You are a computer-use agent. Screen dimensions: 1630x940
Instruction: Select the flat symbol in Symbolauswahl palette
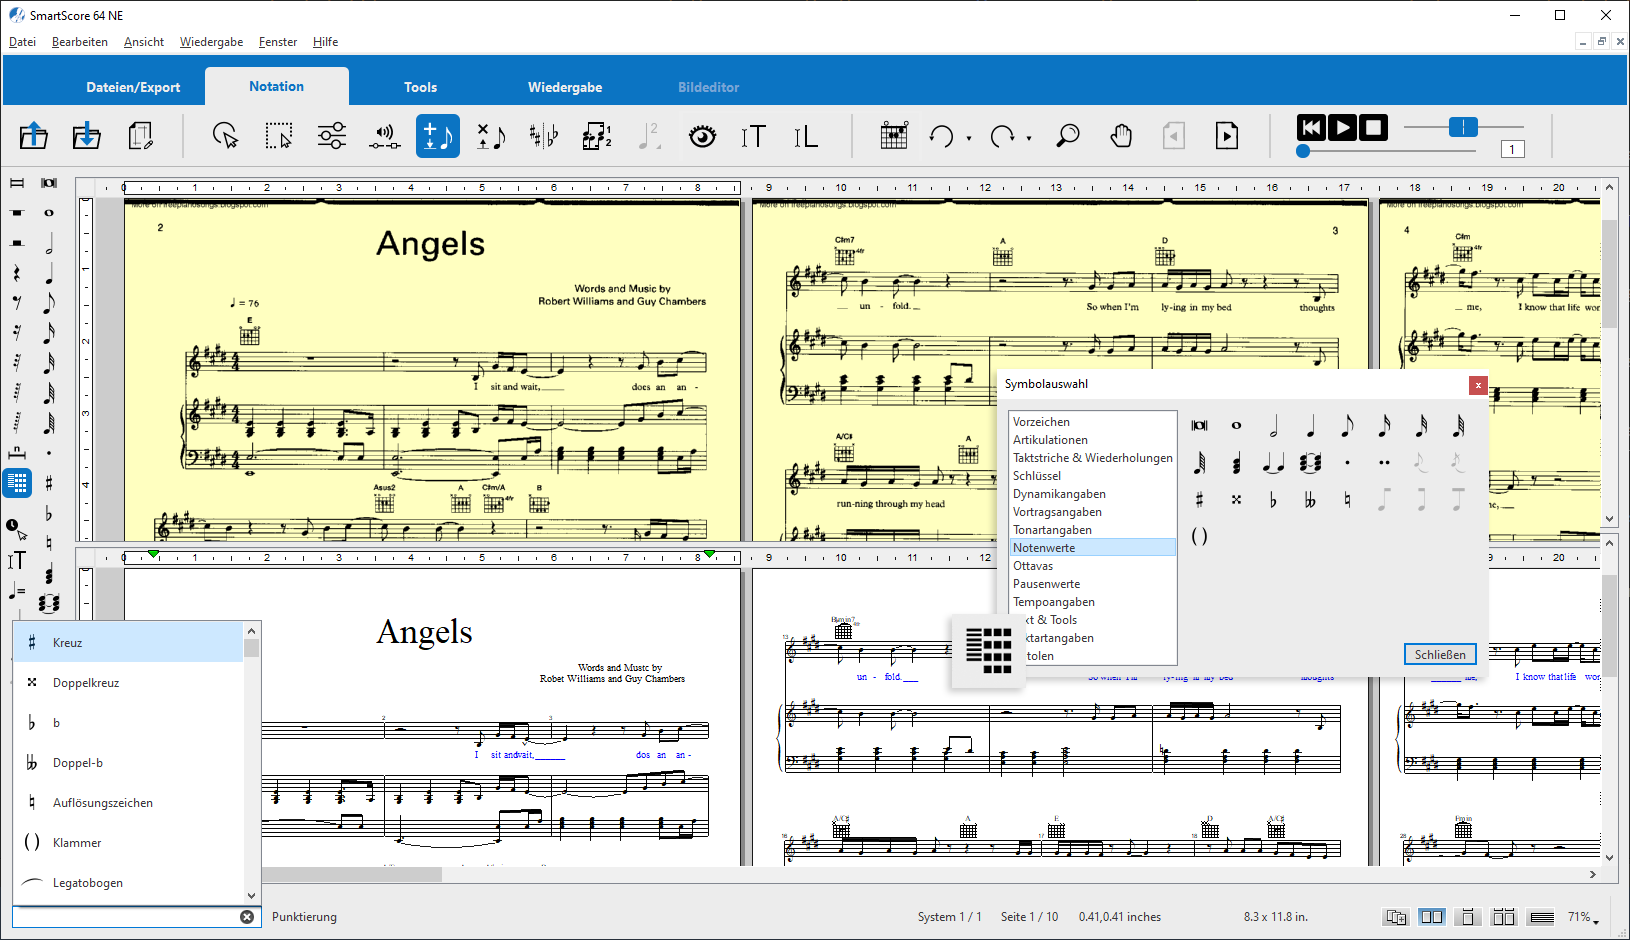(x=1273, y=500)
